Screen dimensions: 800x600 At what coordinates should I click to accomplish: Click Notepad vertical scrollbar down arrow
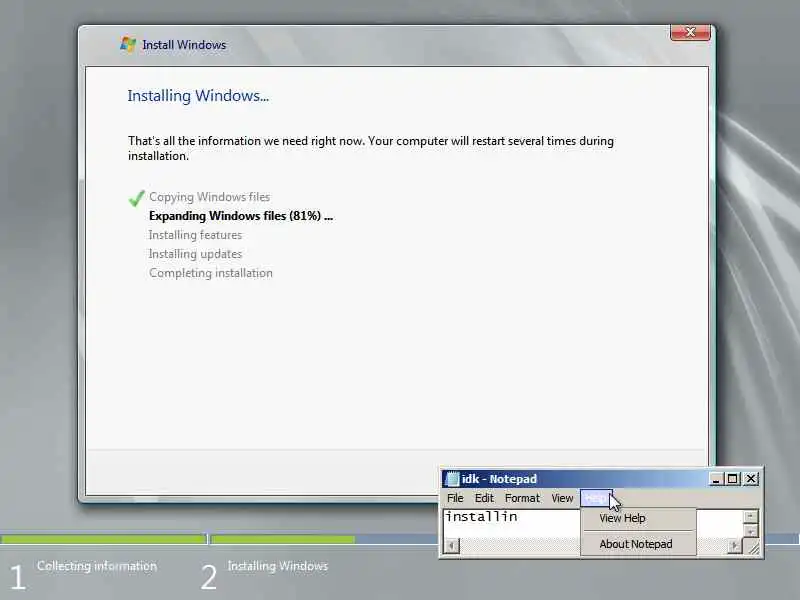750,532
